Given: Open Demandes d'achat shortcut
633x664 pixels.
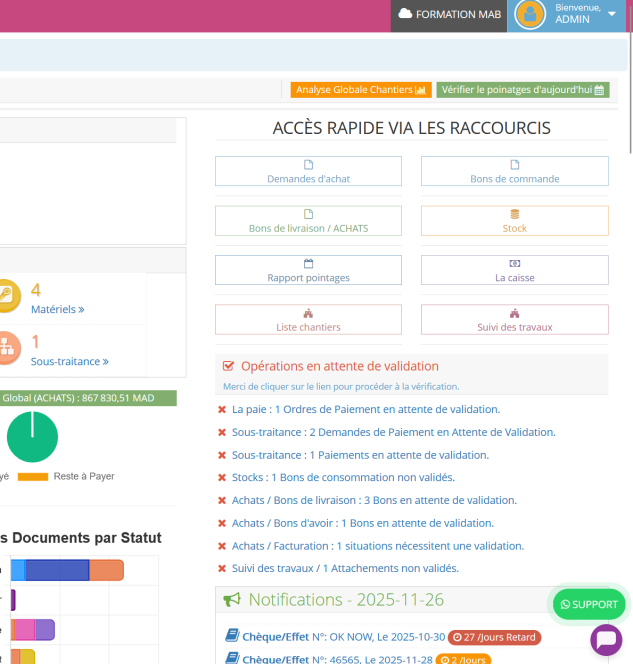Looking at the screenshot, I should pos(308,171).
